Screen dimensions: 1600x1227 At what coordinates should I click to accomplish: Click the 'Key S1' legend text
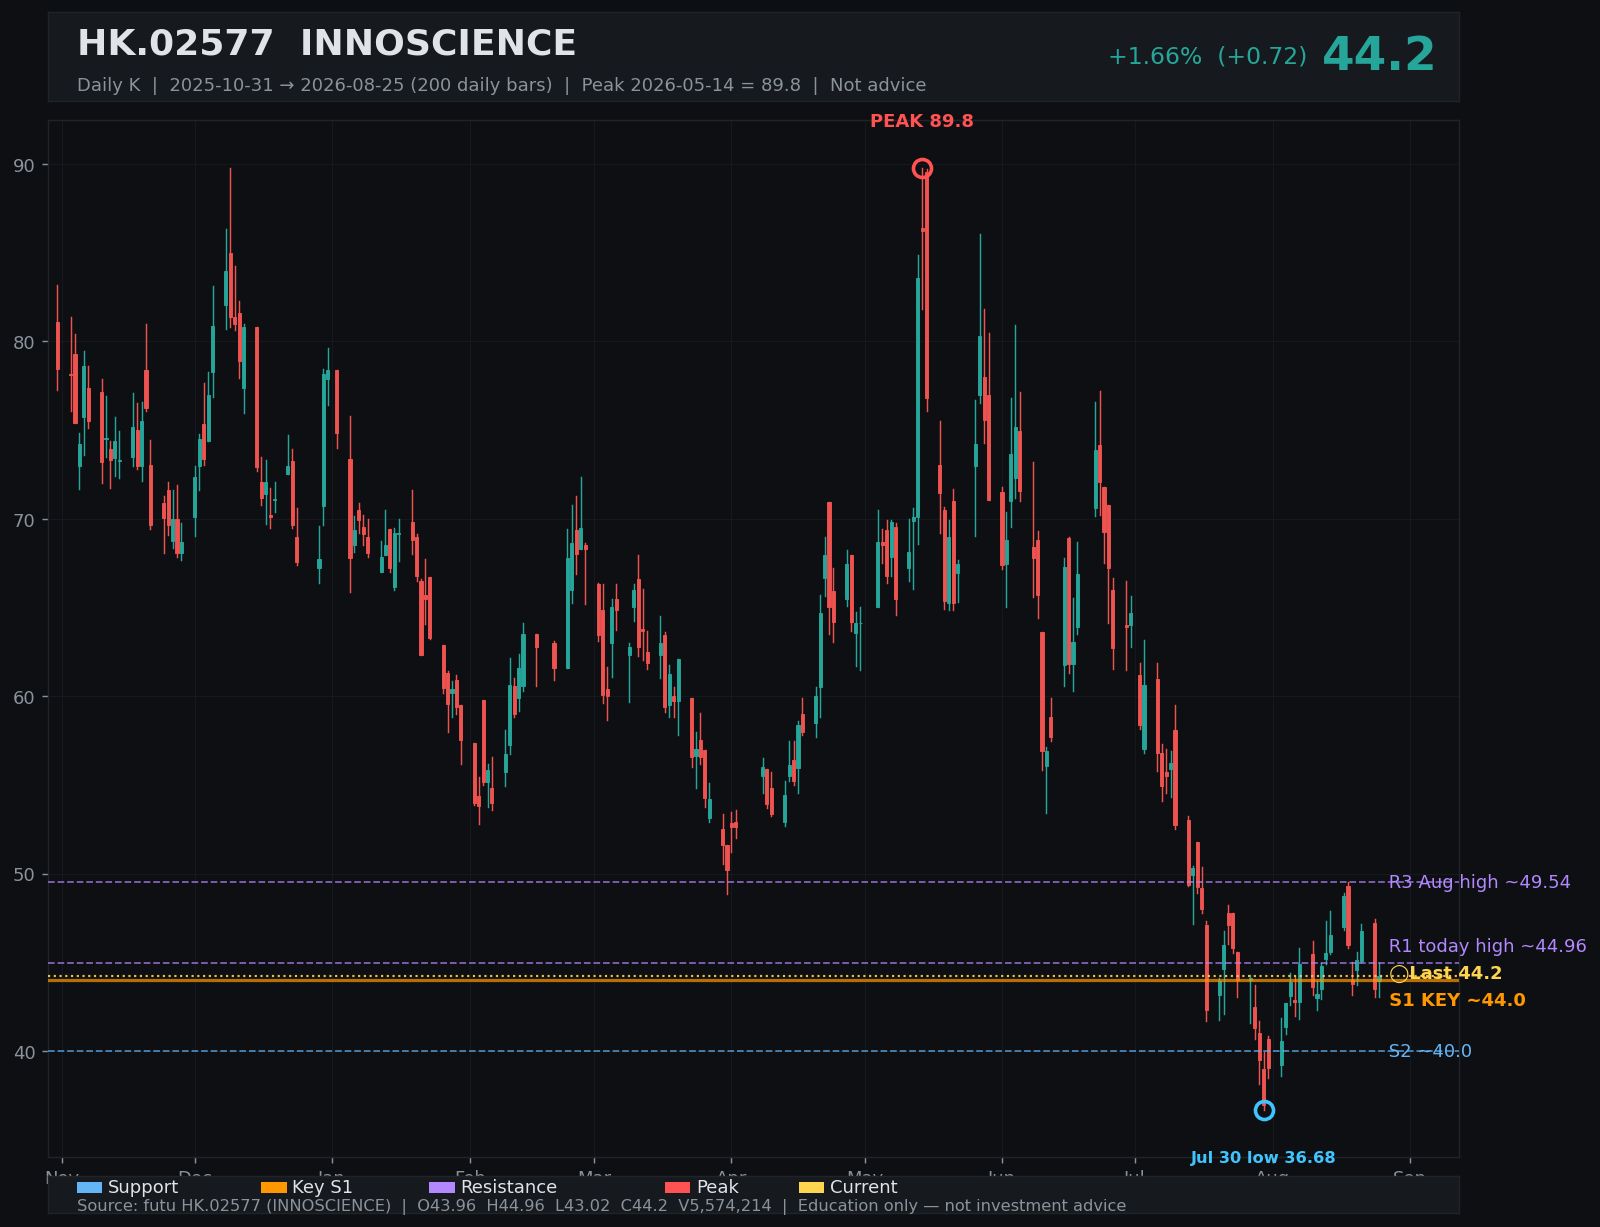[322, 1187]
